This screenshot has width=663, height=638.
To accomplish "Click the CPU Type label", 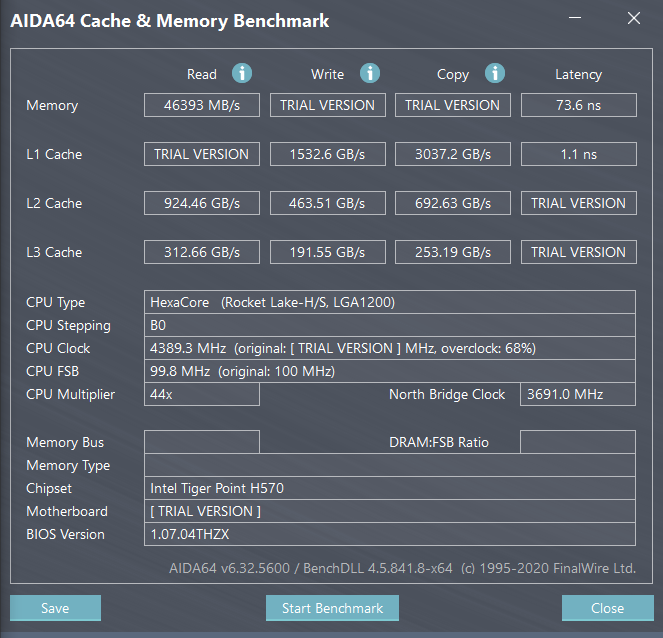I will (x=55, y=302).
